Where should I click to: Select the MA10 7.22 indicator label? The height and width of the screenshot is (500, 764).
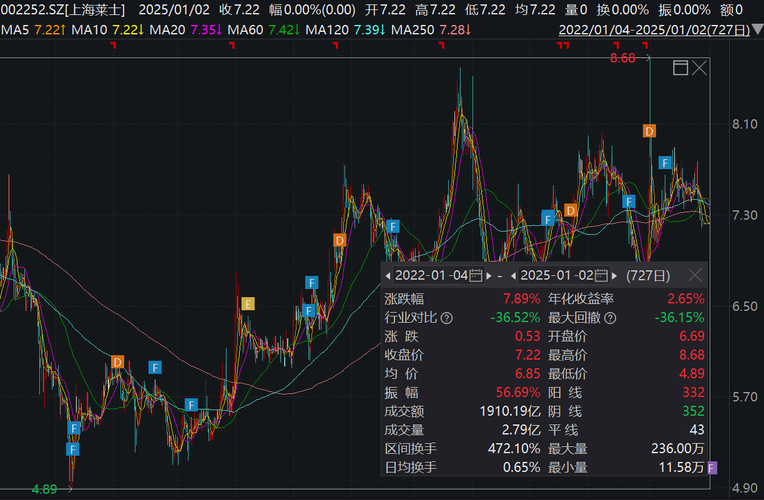(x=108, y=30)
